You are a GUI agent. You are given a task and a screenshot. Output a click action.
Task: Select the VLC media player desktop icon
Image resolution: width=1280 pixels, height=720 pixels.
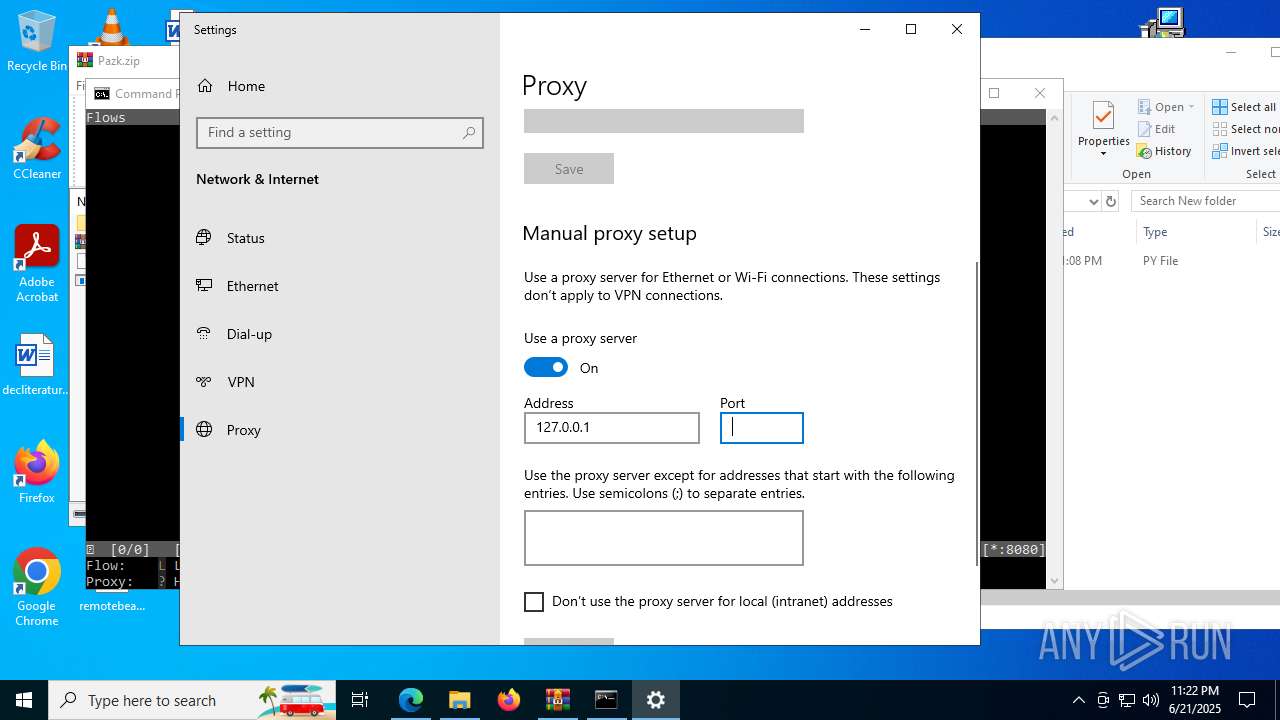pos(112,26)
